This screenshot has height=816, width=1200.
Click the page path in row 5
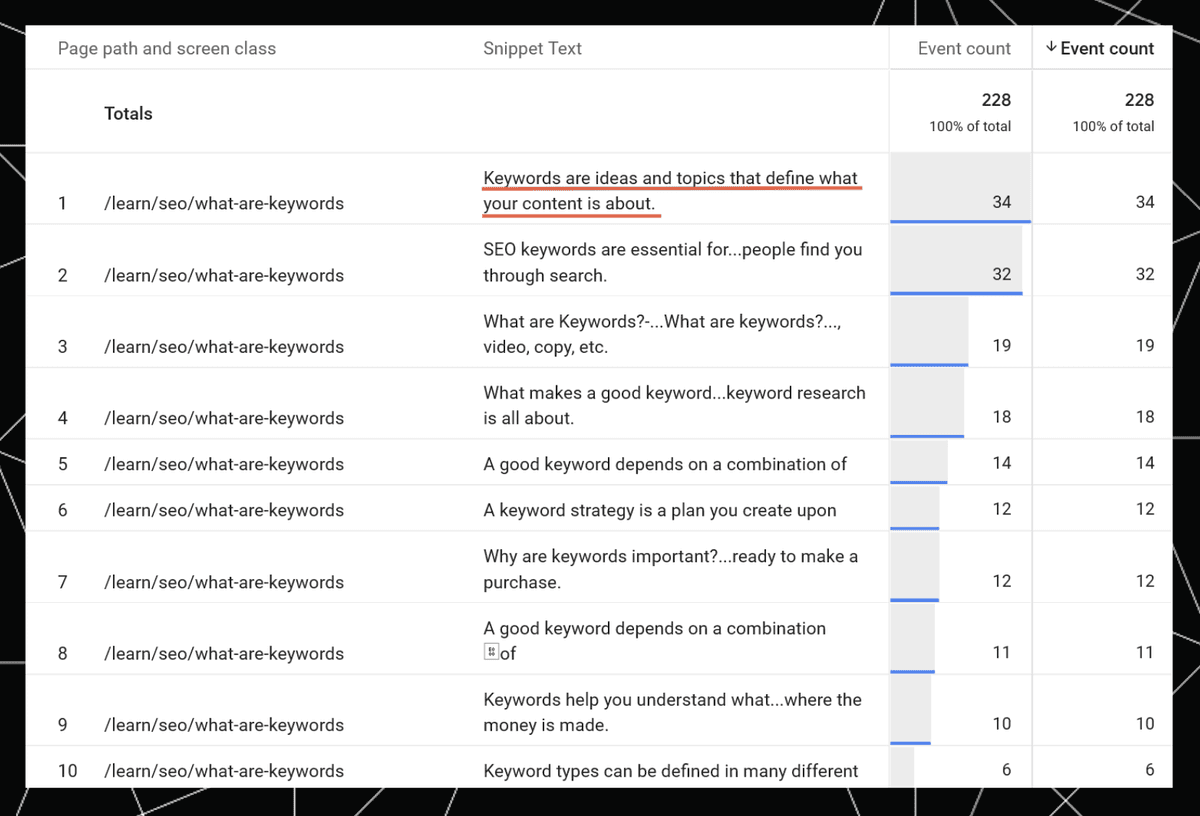point(223,464)
